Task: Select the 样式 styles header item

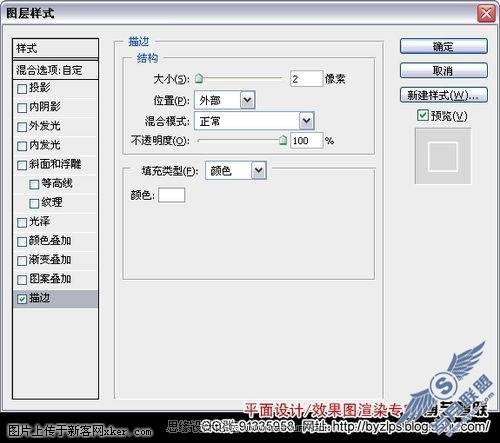Action: (x=55, y=48)
